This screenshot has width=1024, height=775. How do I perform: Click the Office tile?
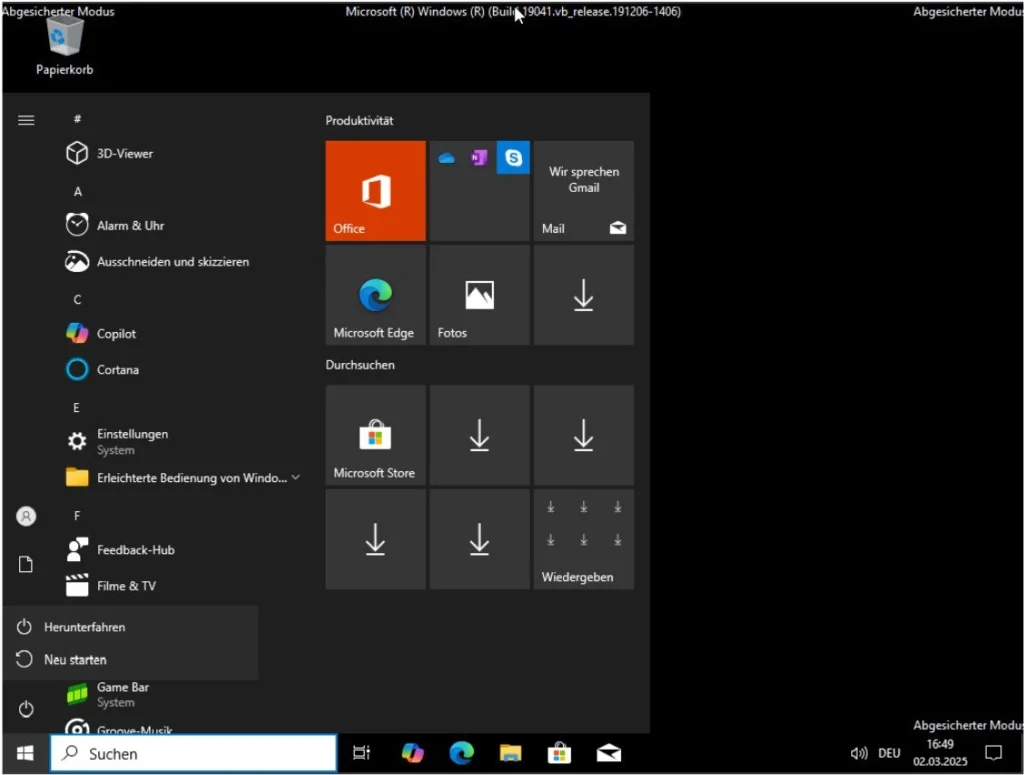[x=376, y=191]
